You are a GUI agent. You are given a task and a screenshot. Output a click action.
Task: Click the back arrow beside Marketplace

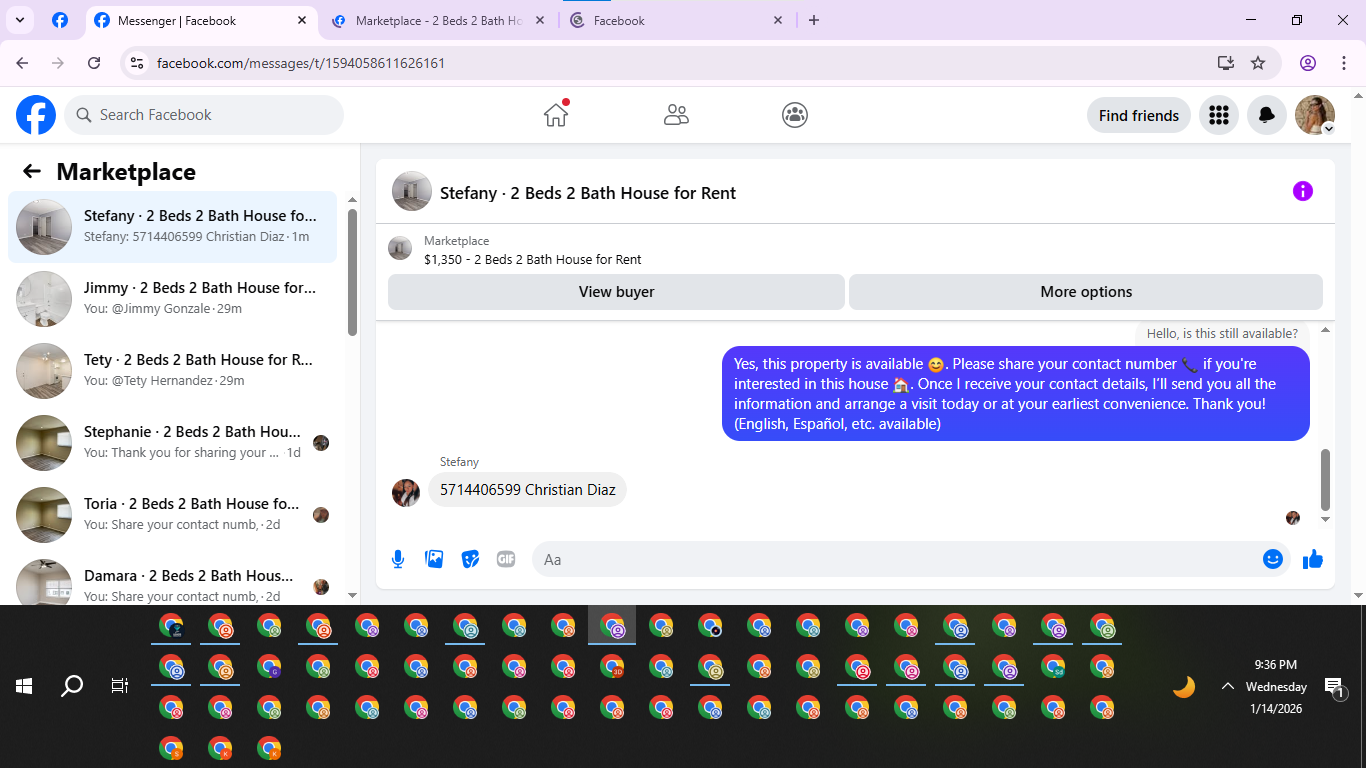click(32, 171)
